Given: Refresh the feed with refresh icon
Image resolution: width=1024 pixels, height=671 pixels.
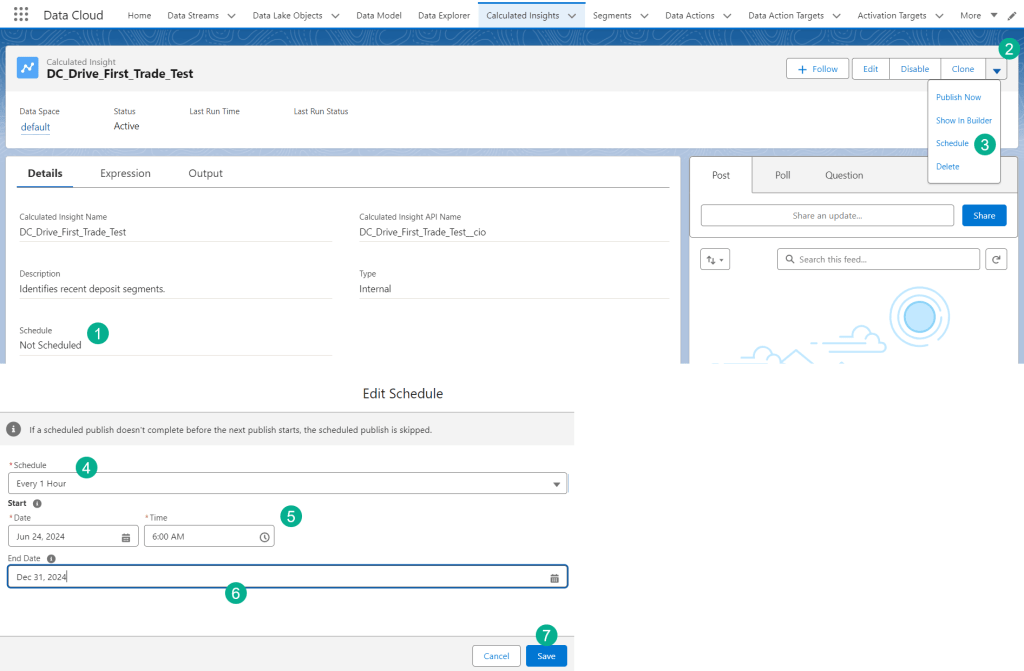Looking at the screenshot, I should pyautogui.click(x=995, y=259).
